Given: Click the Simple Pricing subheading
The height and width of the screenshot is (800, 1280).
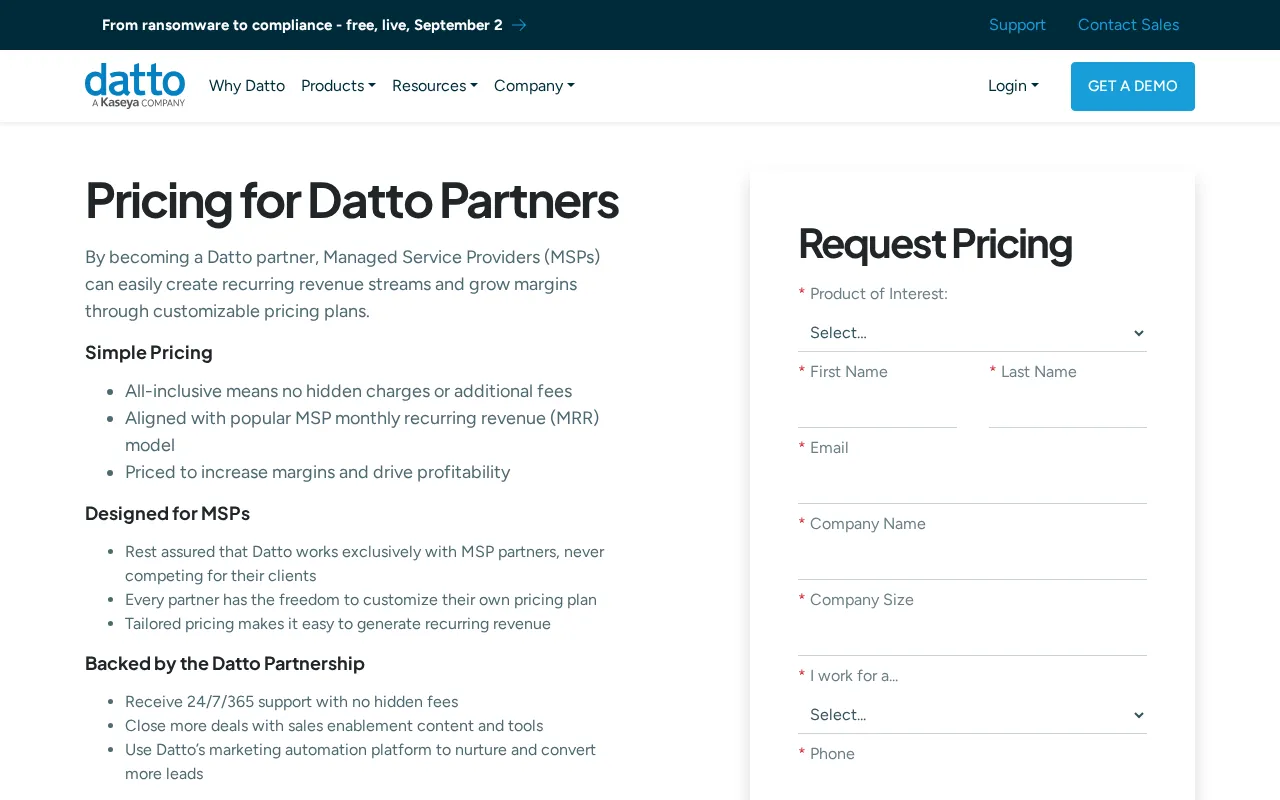Looking at the screenshot, I should pos(149,353).
